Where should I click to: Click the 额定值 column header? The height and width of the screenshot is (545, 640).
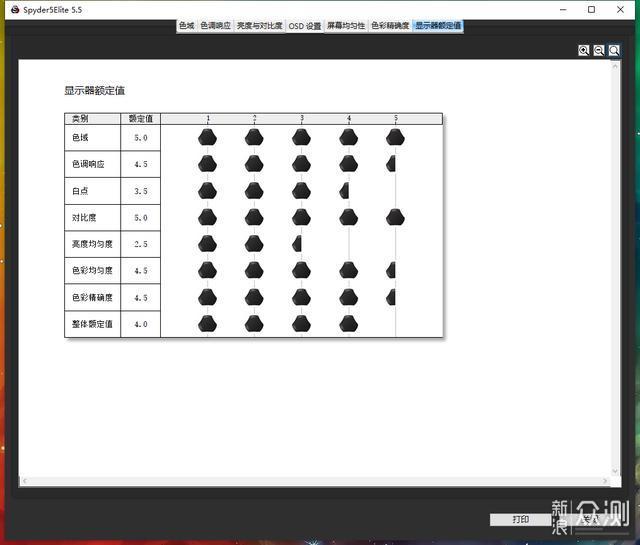click(x=141, y=119)
